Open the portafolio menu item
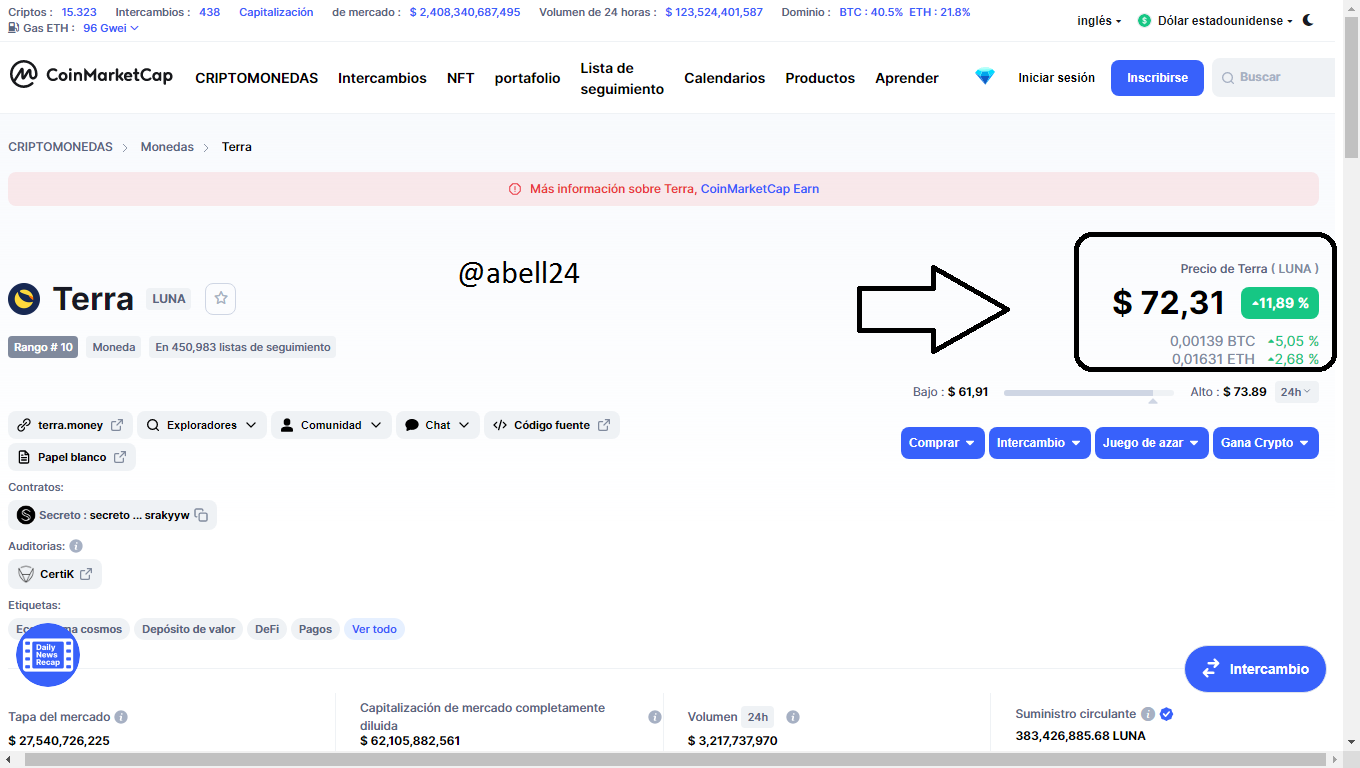This screenshot has height=768, width=1360. point(528,78)
